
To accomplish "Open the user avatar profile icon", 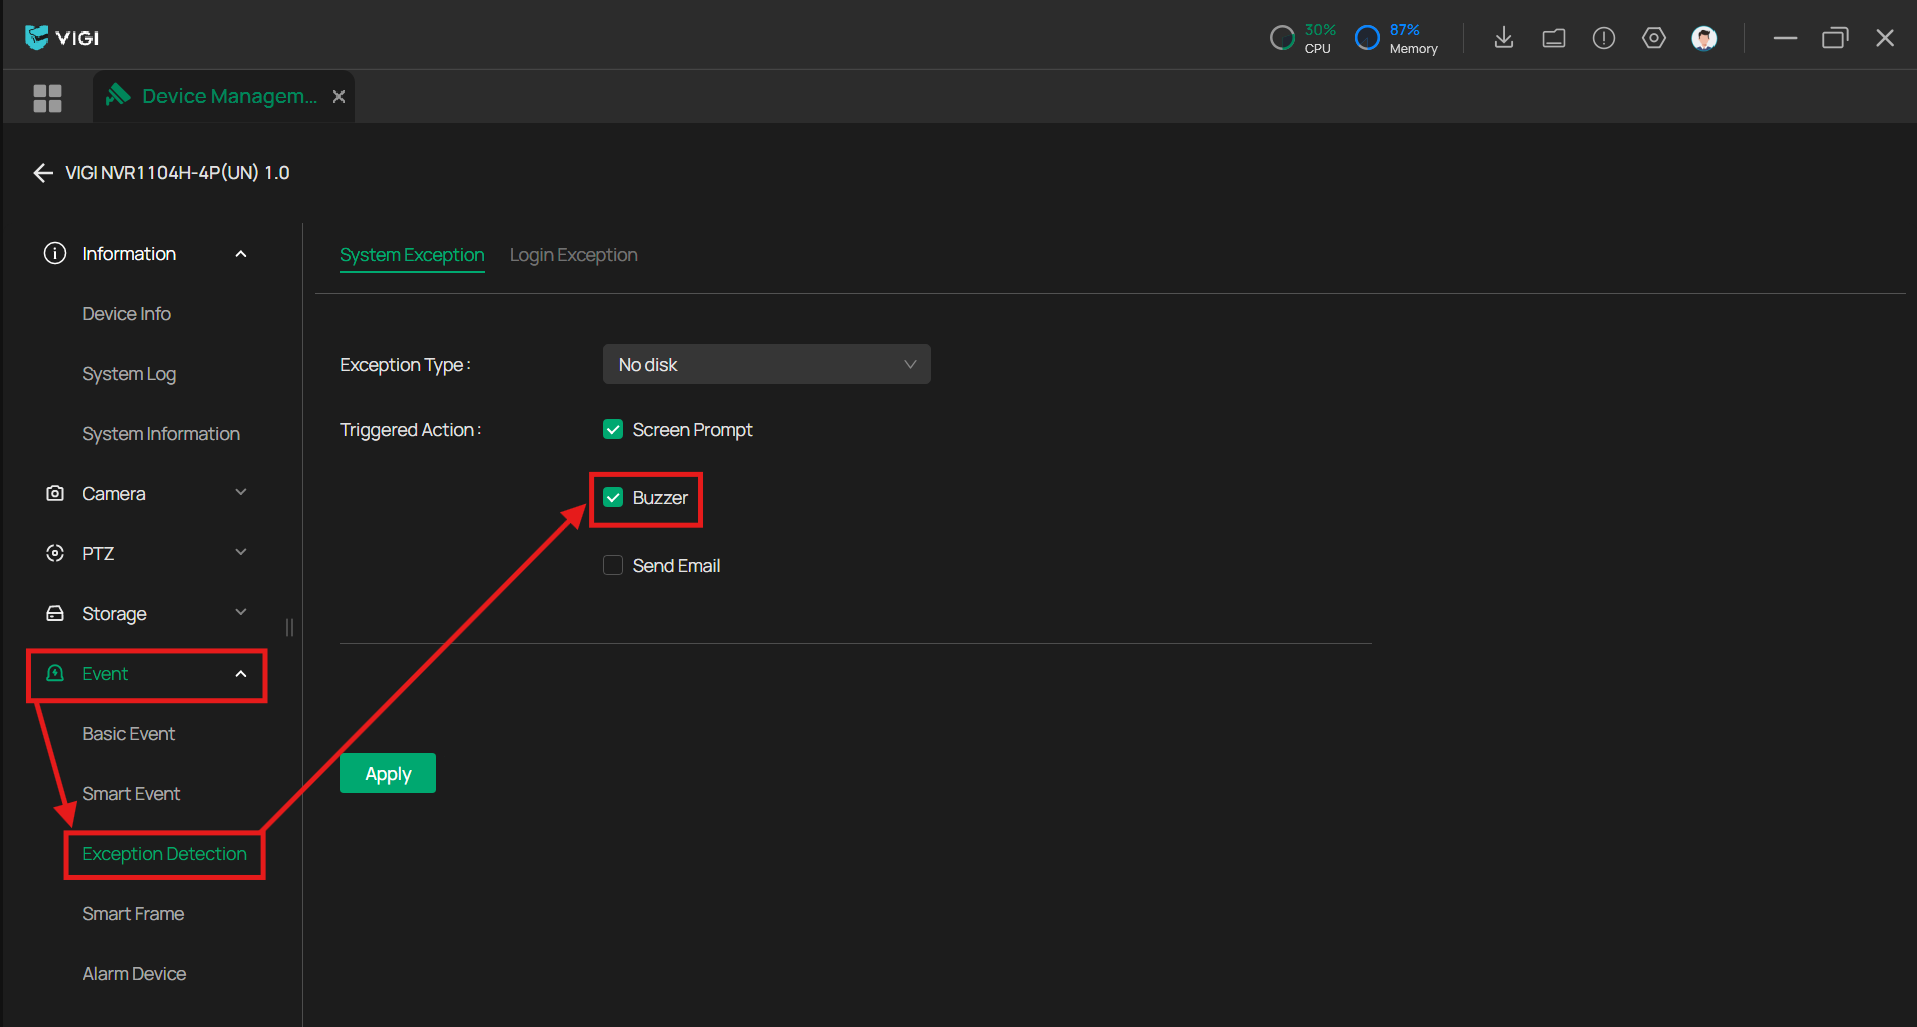I will [1704, 38].
